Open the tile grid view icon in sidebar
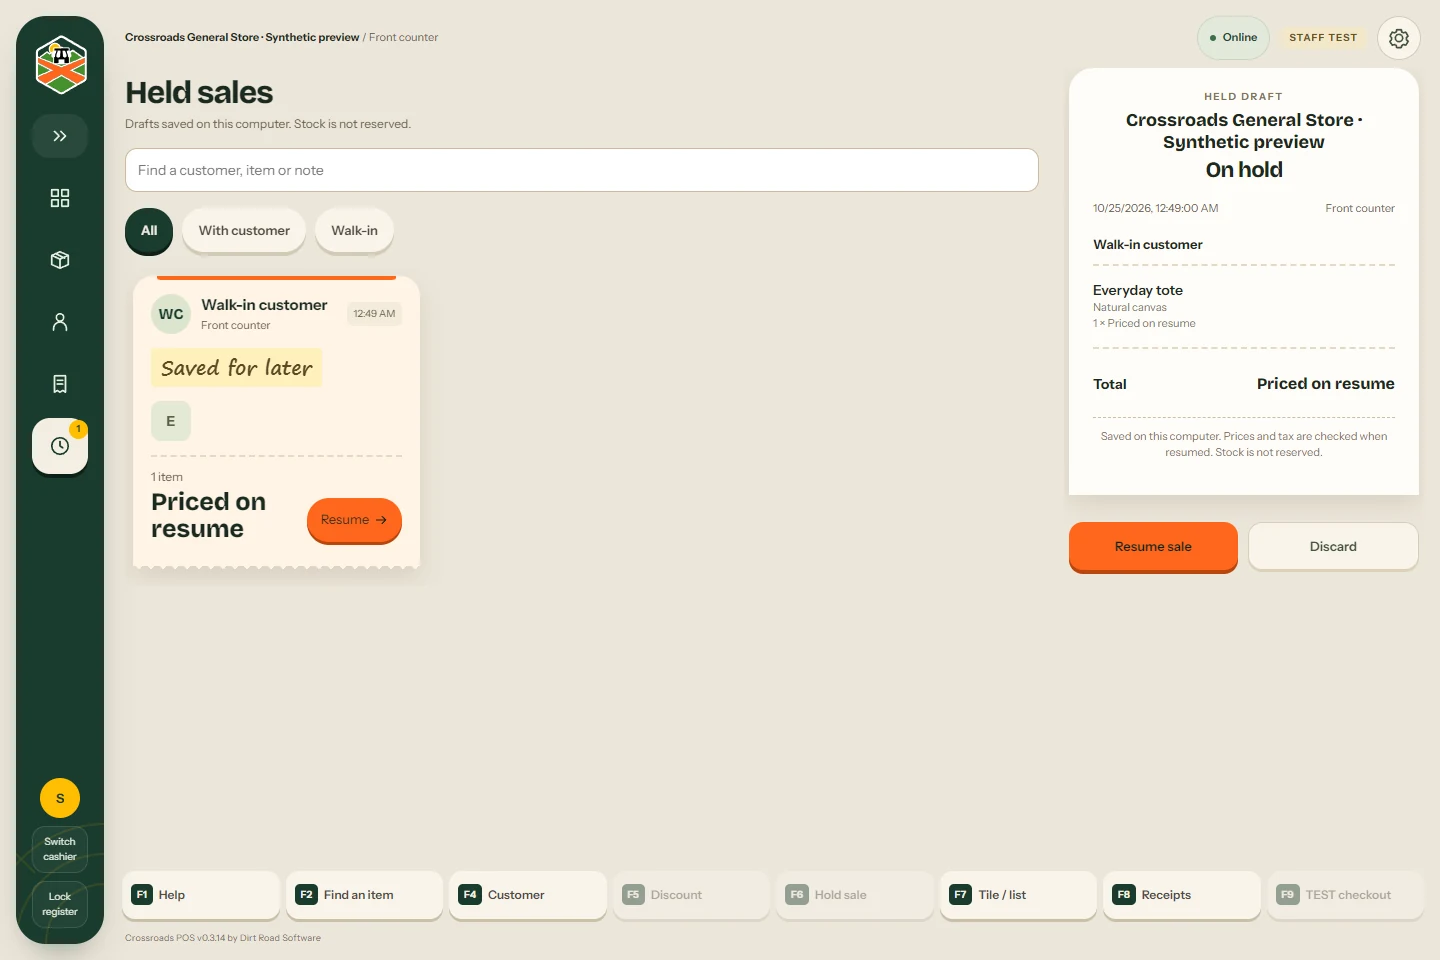 tap(60, 198)
